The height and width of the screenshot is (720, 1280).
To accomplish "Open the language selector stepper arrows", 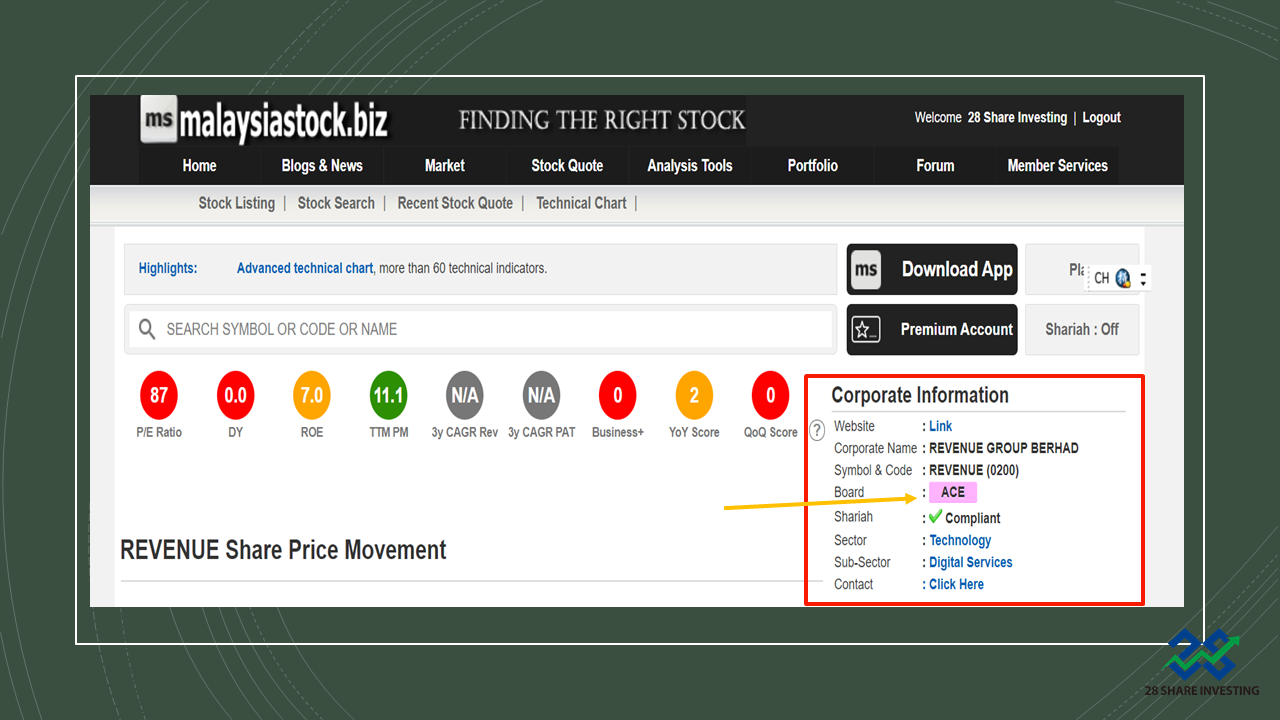I will point(1143,279).
